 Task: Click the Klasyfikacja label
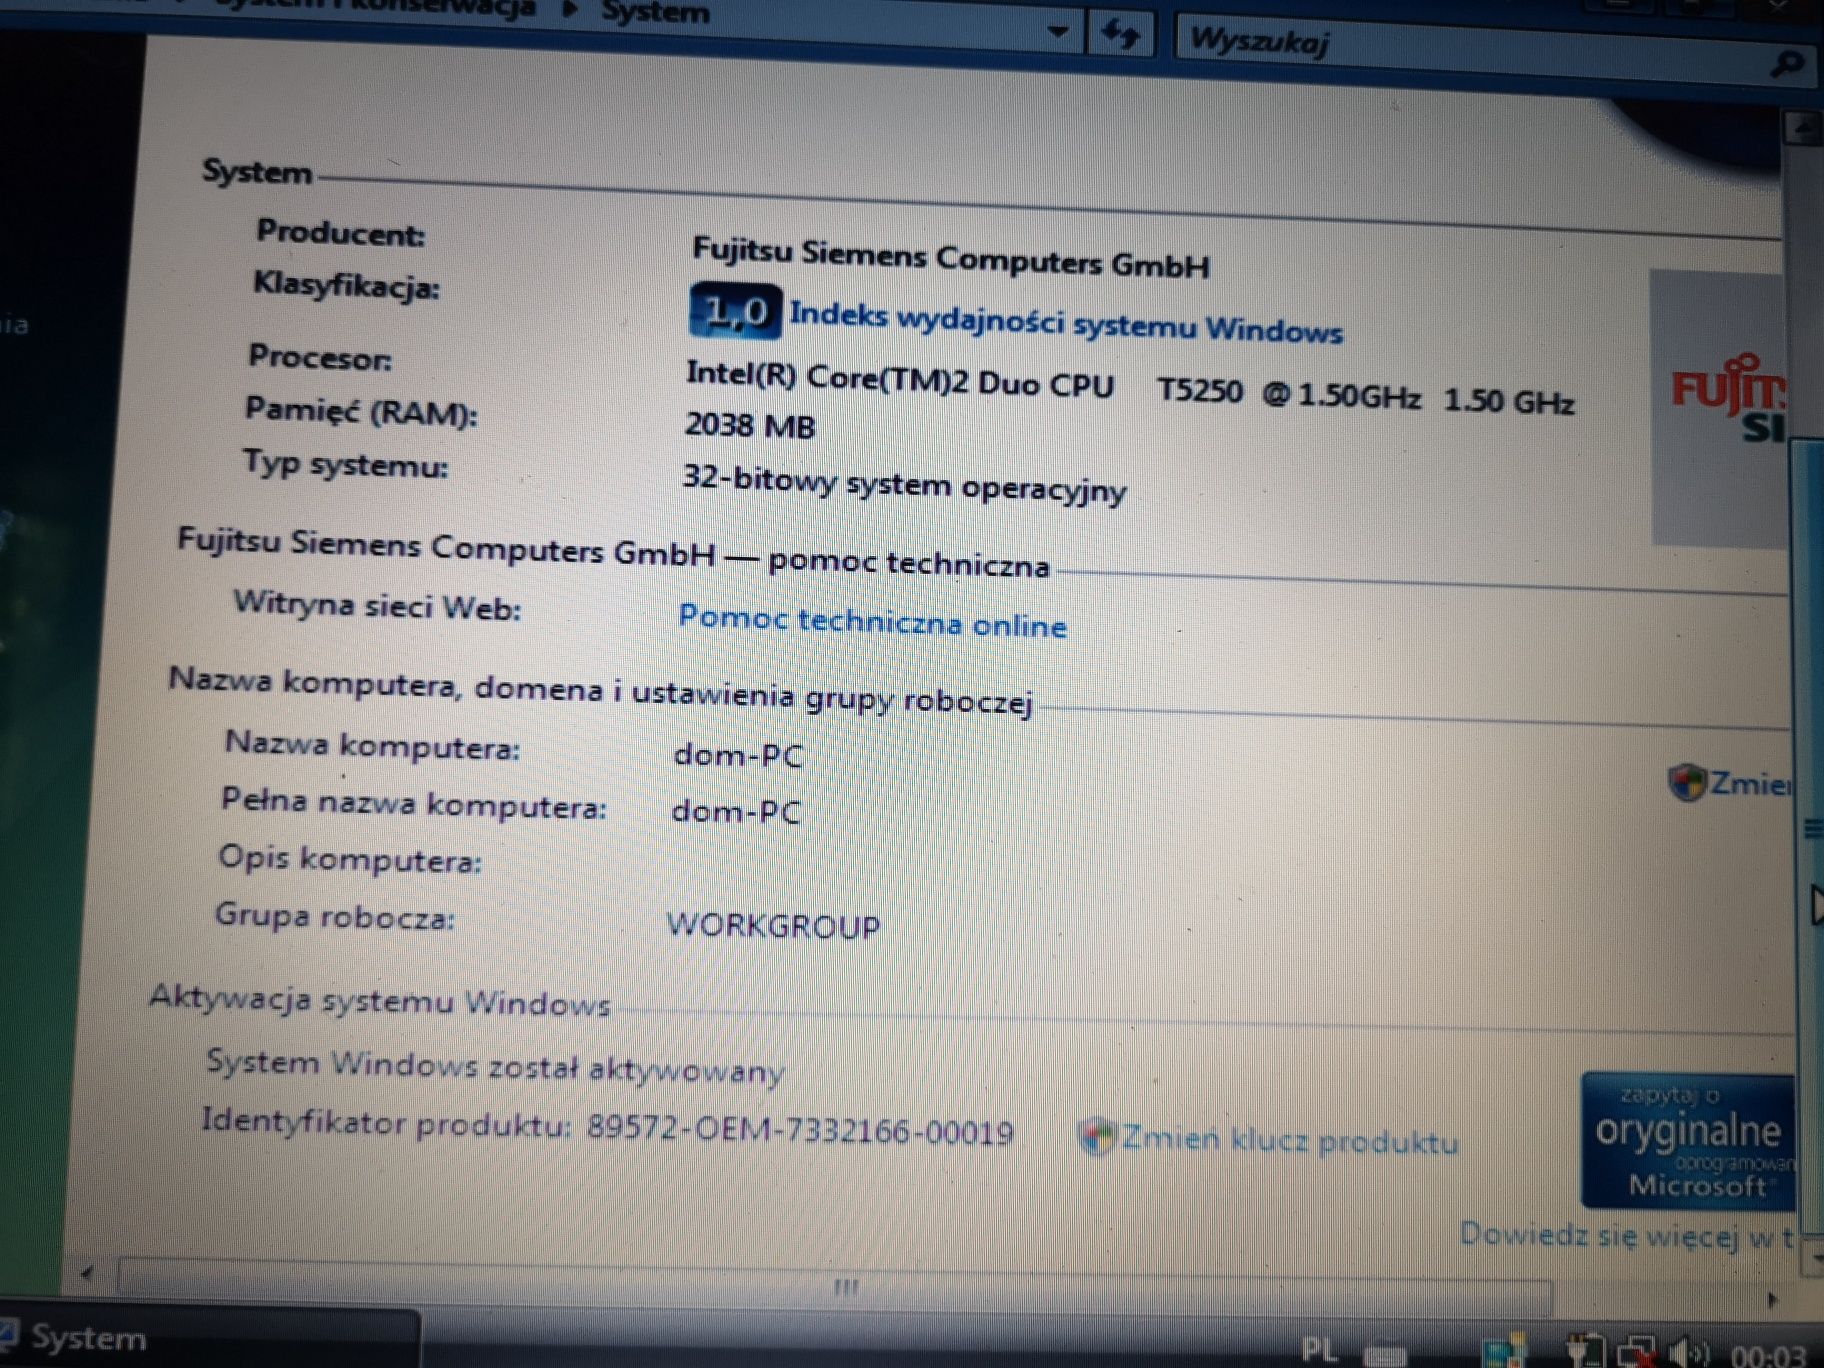[346, 285]
